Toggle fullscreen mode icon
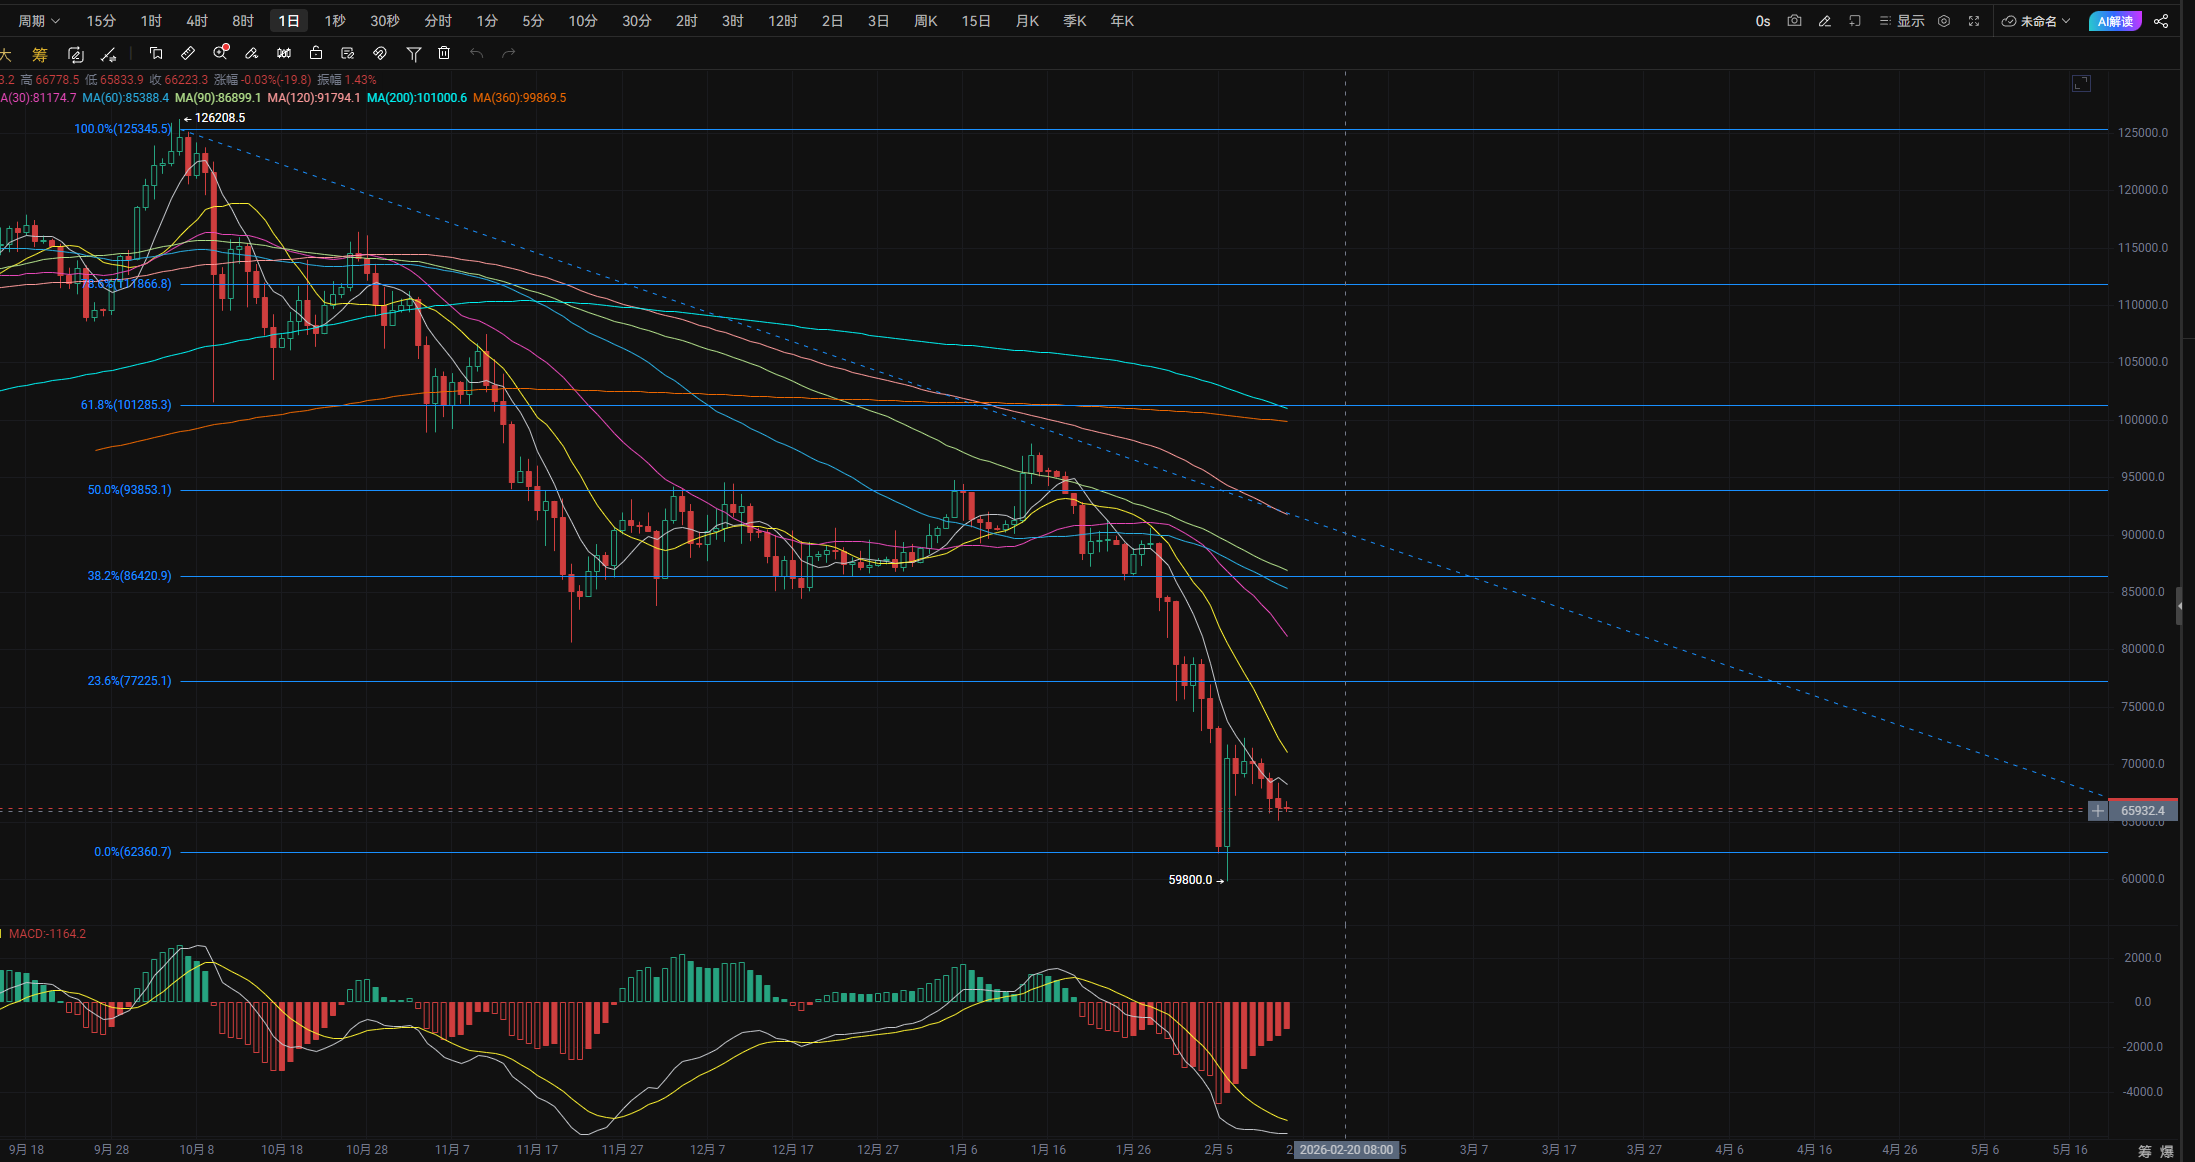This screenshot has height=1162, width=2195. coord(1974,21)
